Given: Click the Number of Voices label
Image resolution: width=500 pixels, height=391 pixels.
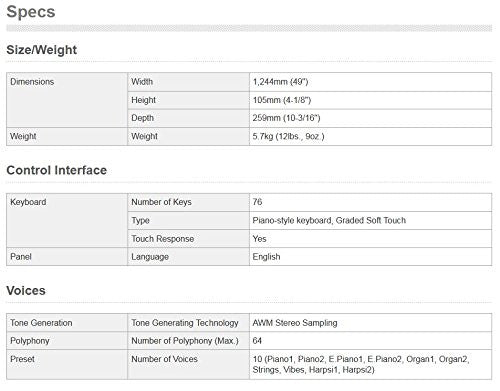Looking at the screenshot, I should (x=164, y=359).
